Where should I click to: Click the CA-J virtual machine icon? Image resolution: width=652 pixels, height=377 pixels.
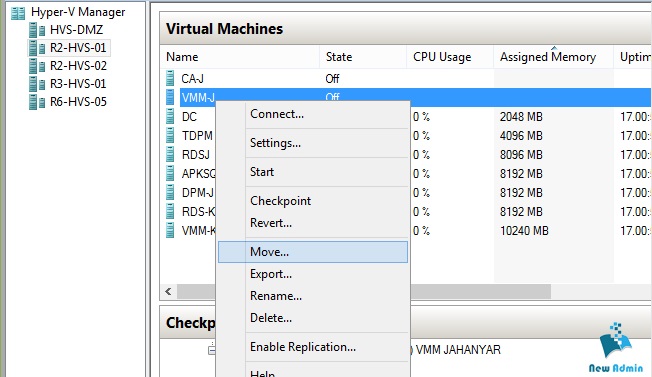[x=170, y=78]
